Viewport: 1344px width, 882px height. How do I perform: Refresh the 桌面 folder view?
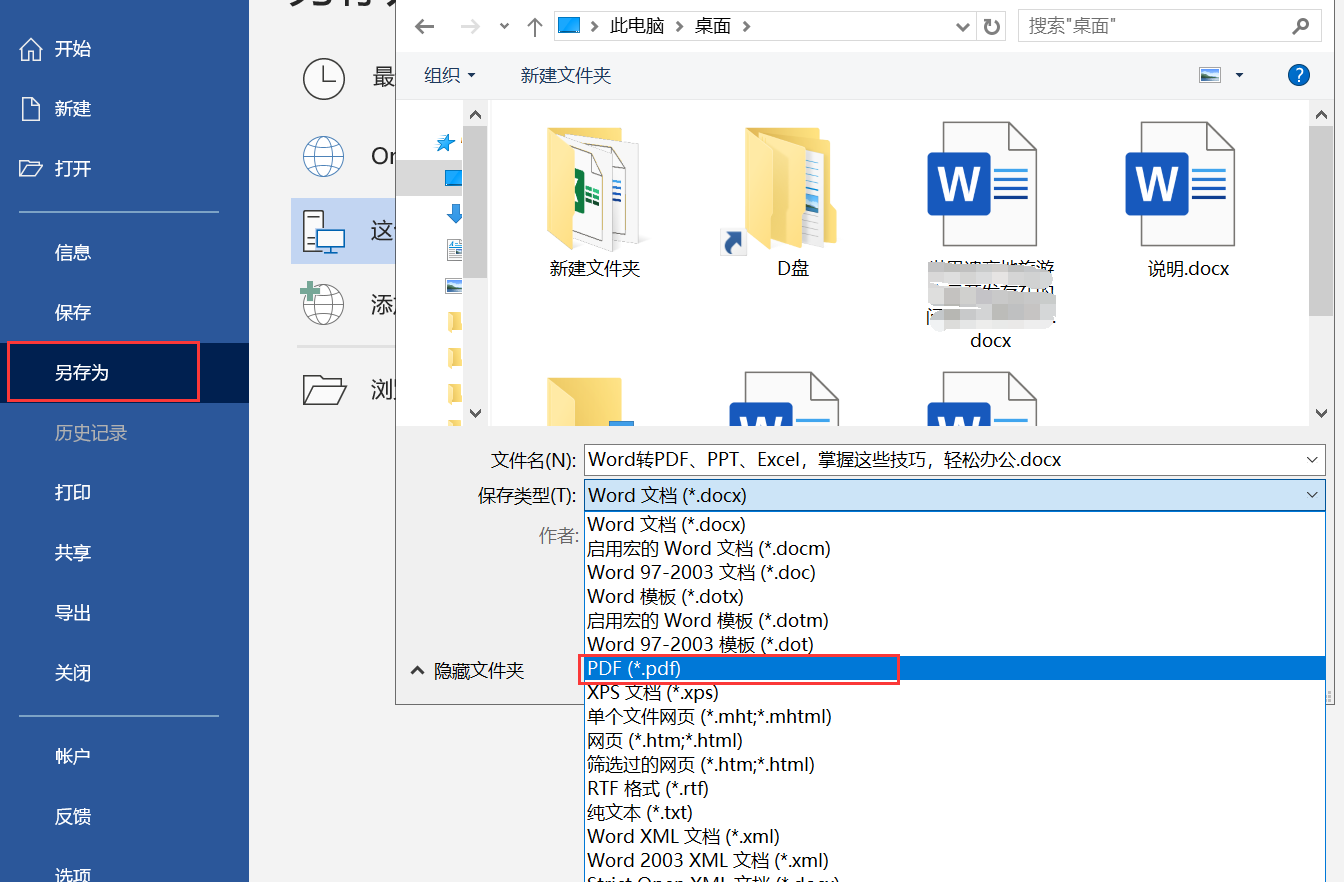pyautogui.click(x=991, y=27)
